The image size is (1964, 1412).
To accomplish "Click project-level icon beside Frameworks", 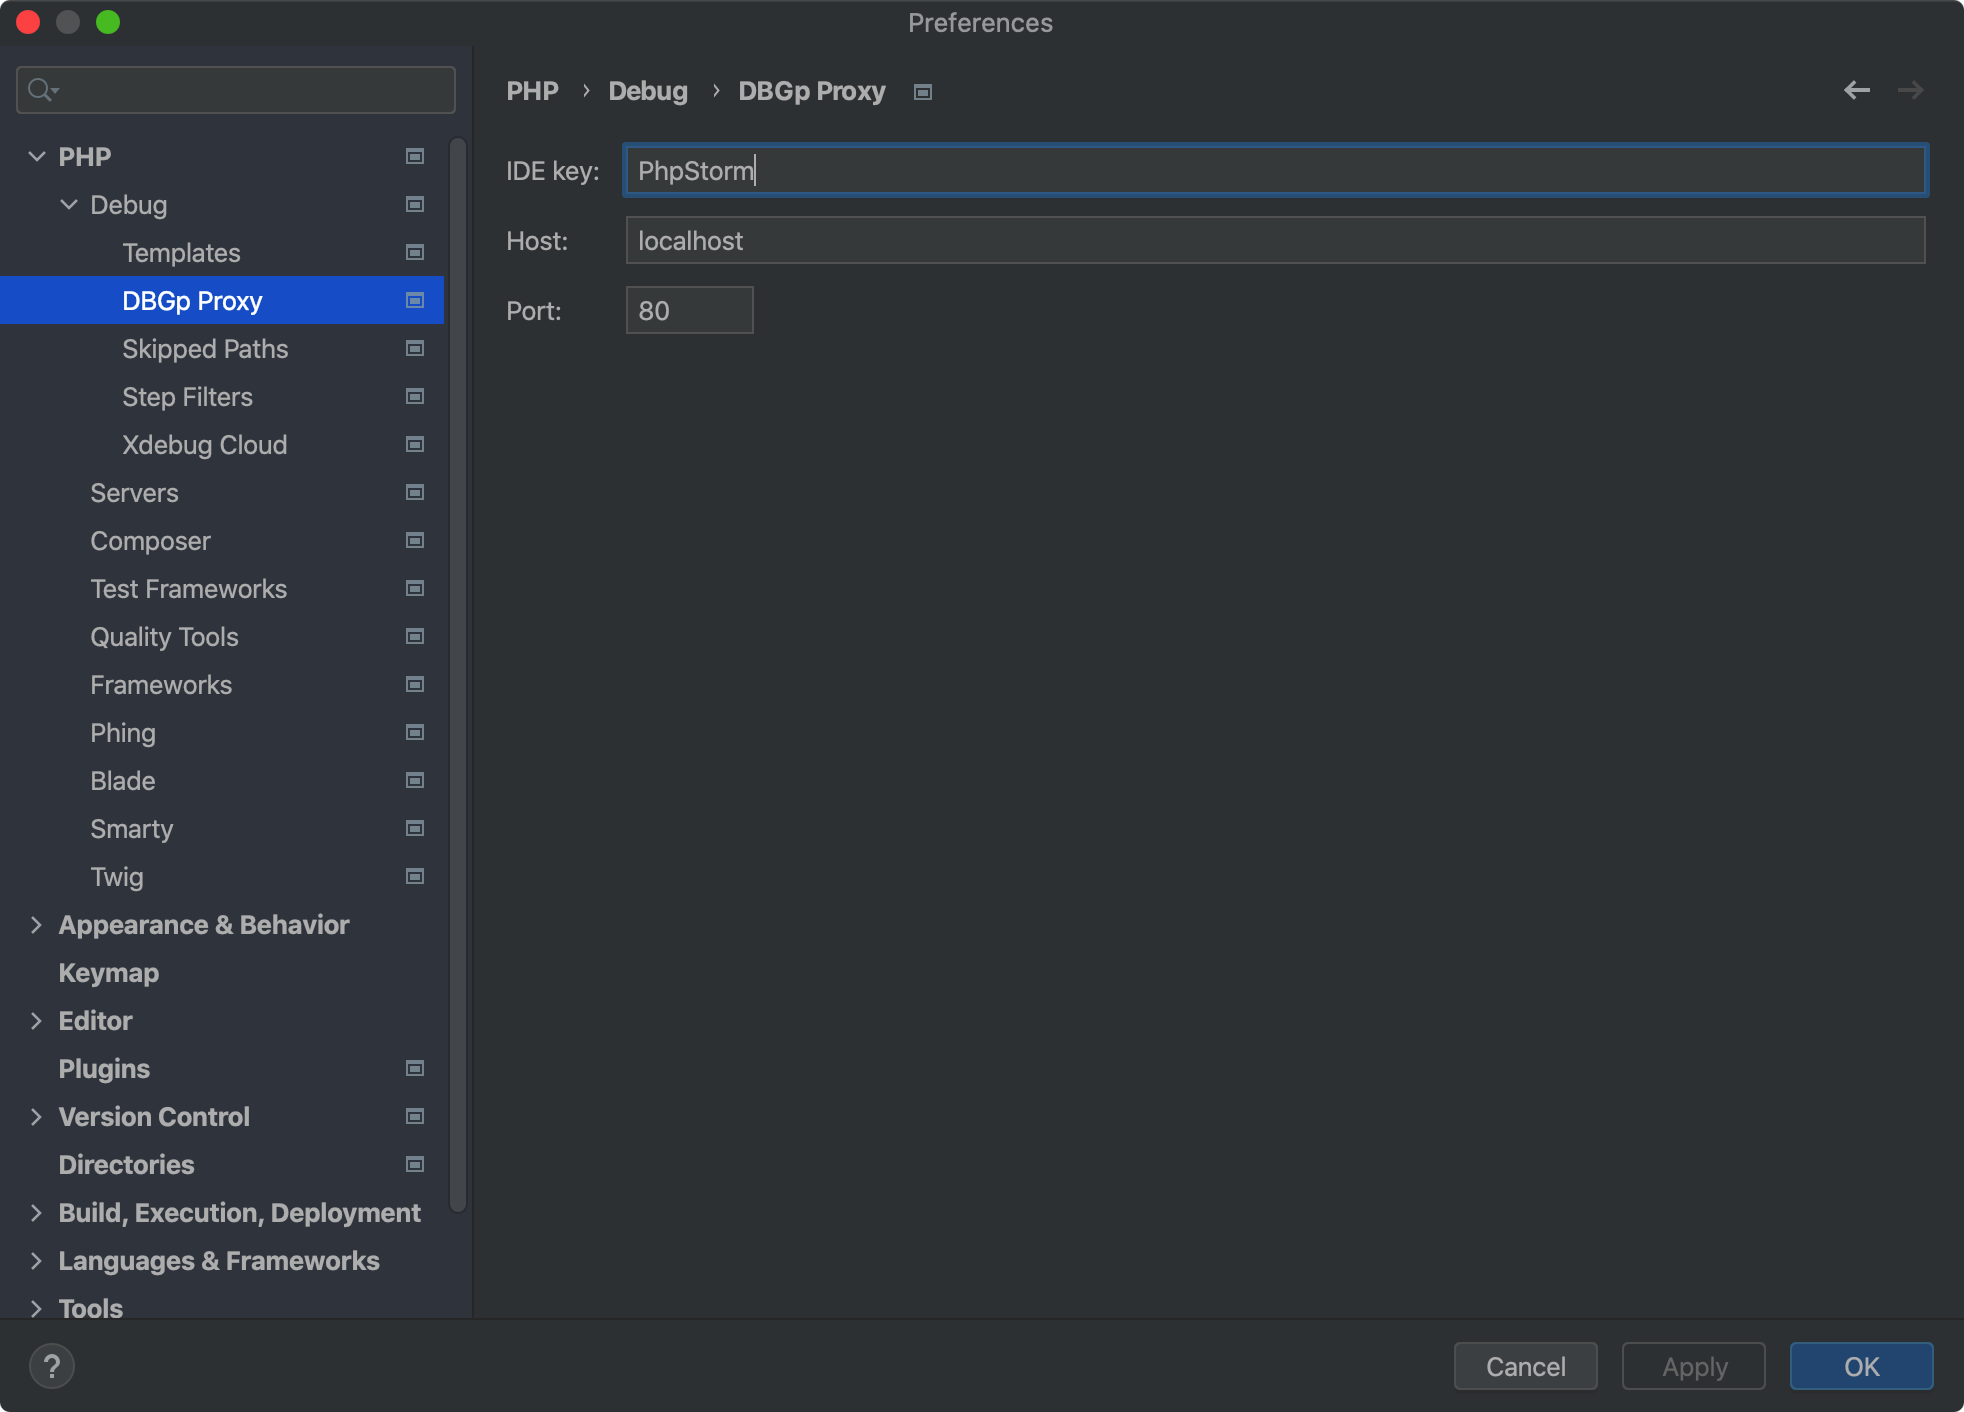I will pyautogui.click(x=415, y=684).
